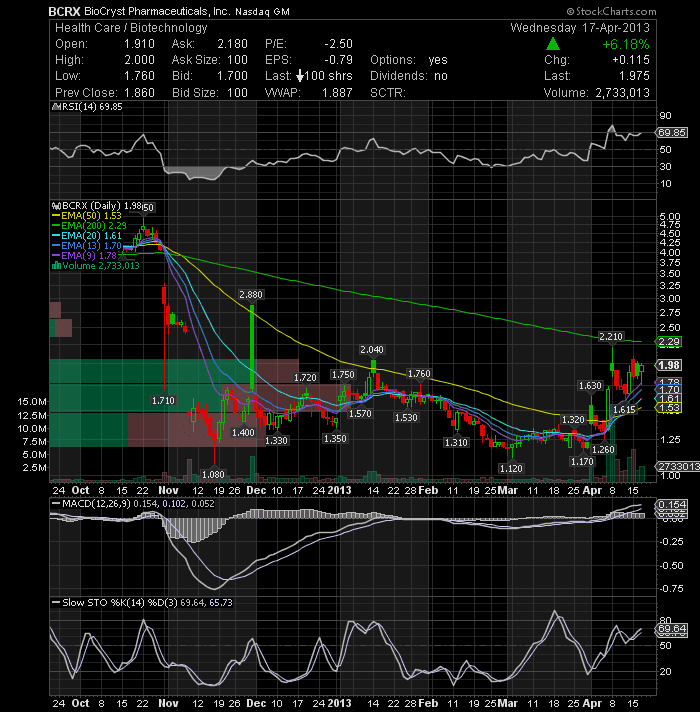Click the 1.170 price label

click(582, 461)
